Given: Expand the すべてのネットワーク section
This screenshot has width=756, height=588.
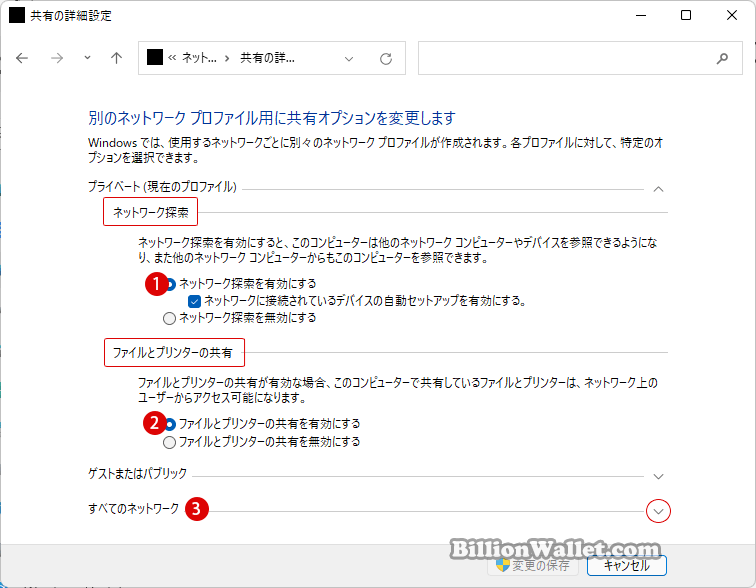Looking at the screenshot, I should point(658,511).
